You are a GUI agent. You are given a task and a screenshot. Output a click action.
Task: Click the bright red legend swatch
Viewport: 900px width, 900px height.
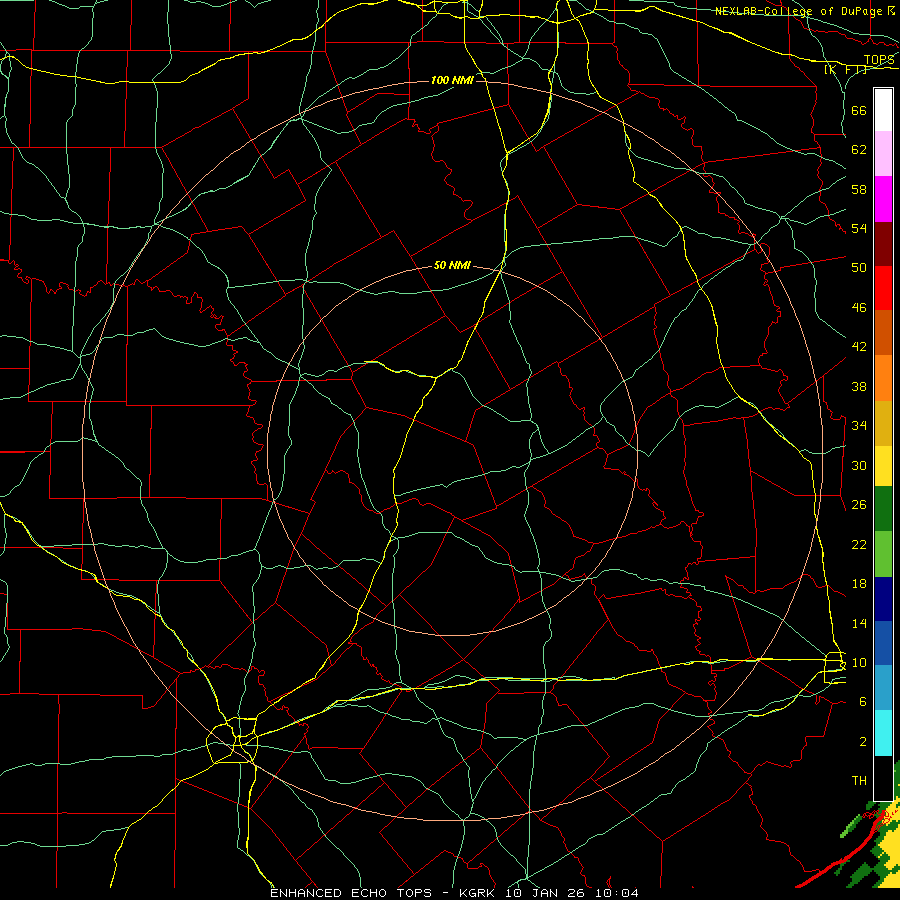click(x=883, y=288)
